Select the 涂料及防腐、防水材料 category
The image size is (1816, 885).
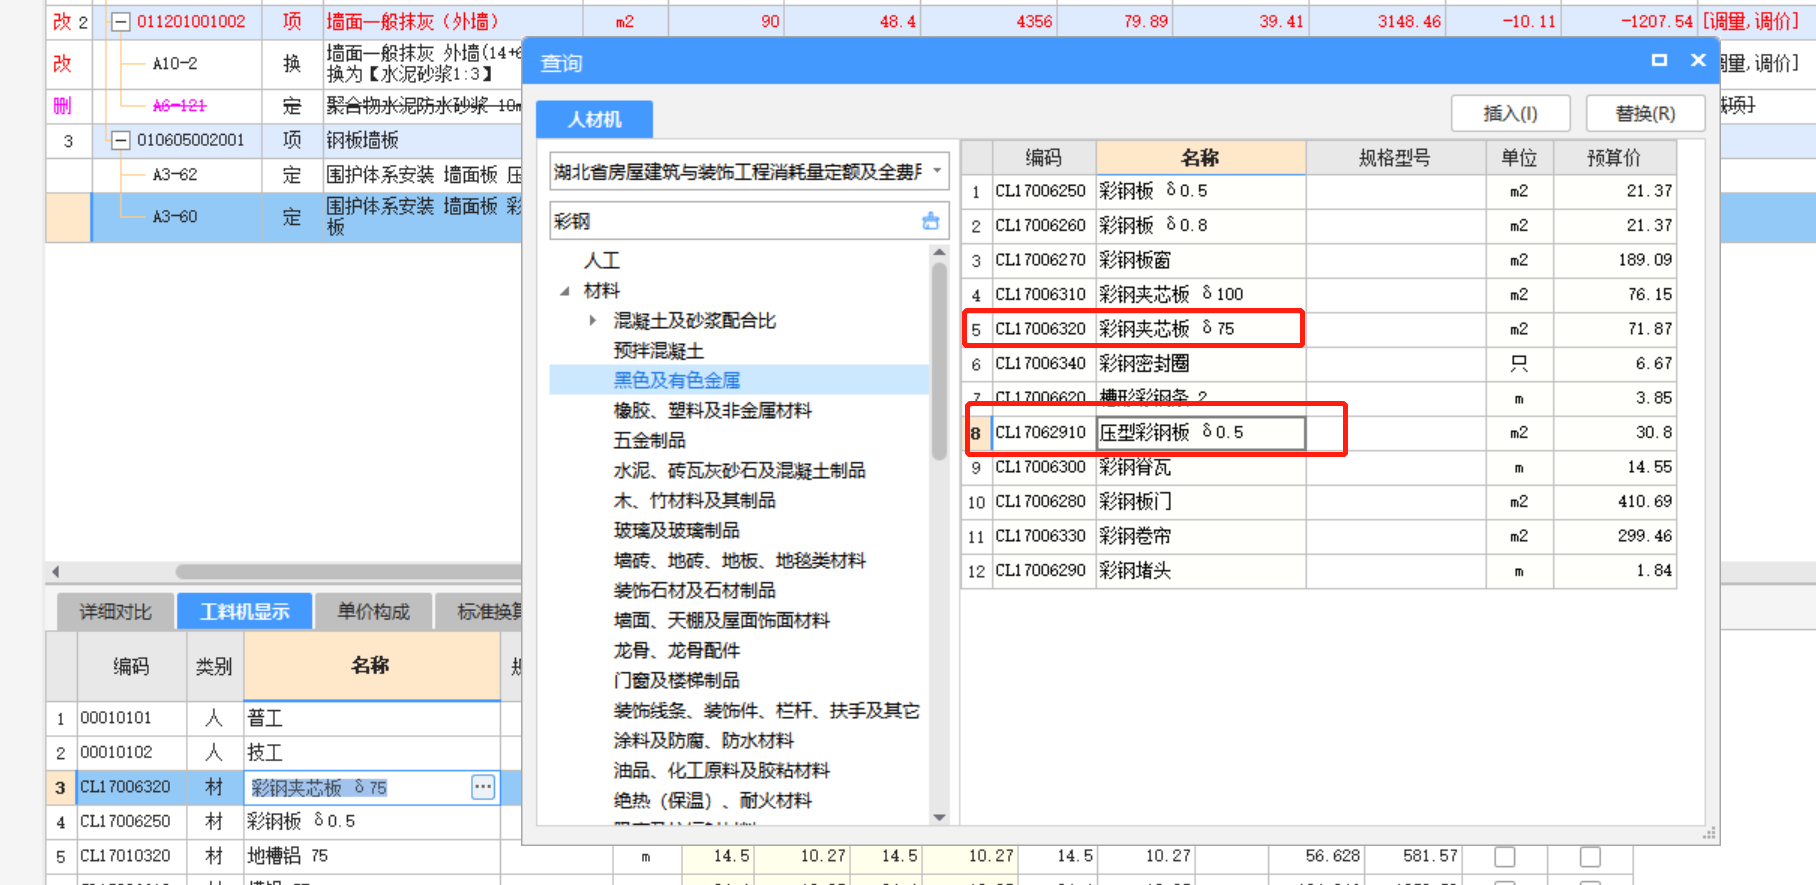point(704,740)
